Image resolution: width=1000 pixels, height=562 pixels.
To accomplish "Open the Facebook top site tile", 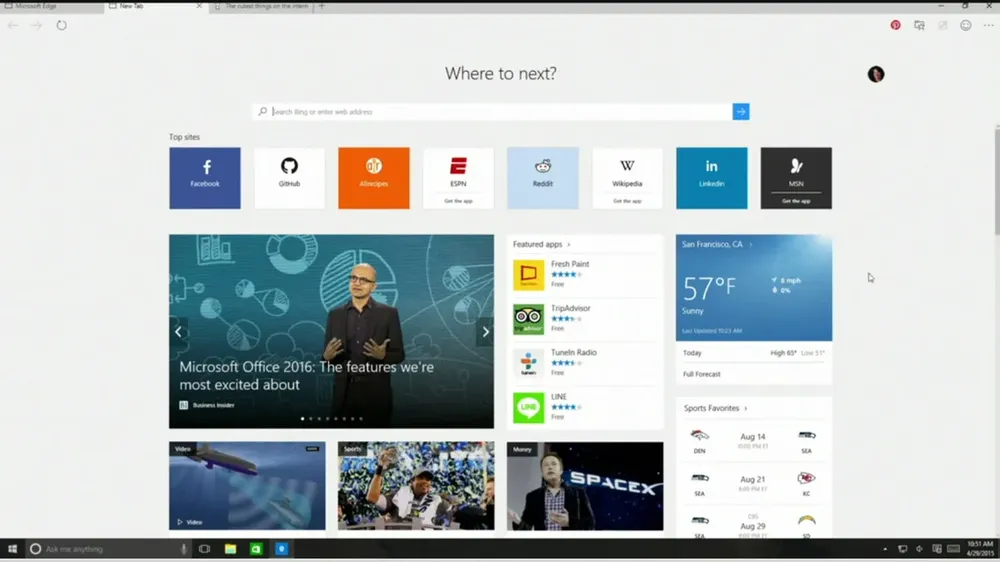I will (205, 178).
